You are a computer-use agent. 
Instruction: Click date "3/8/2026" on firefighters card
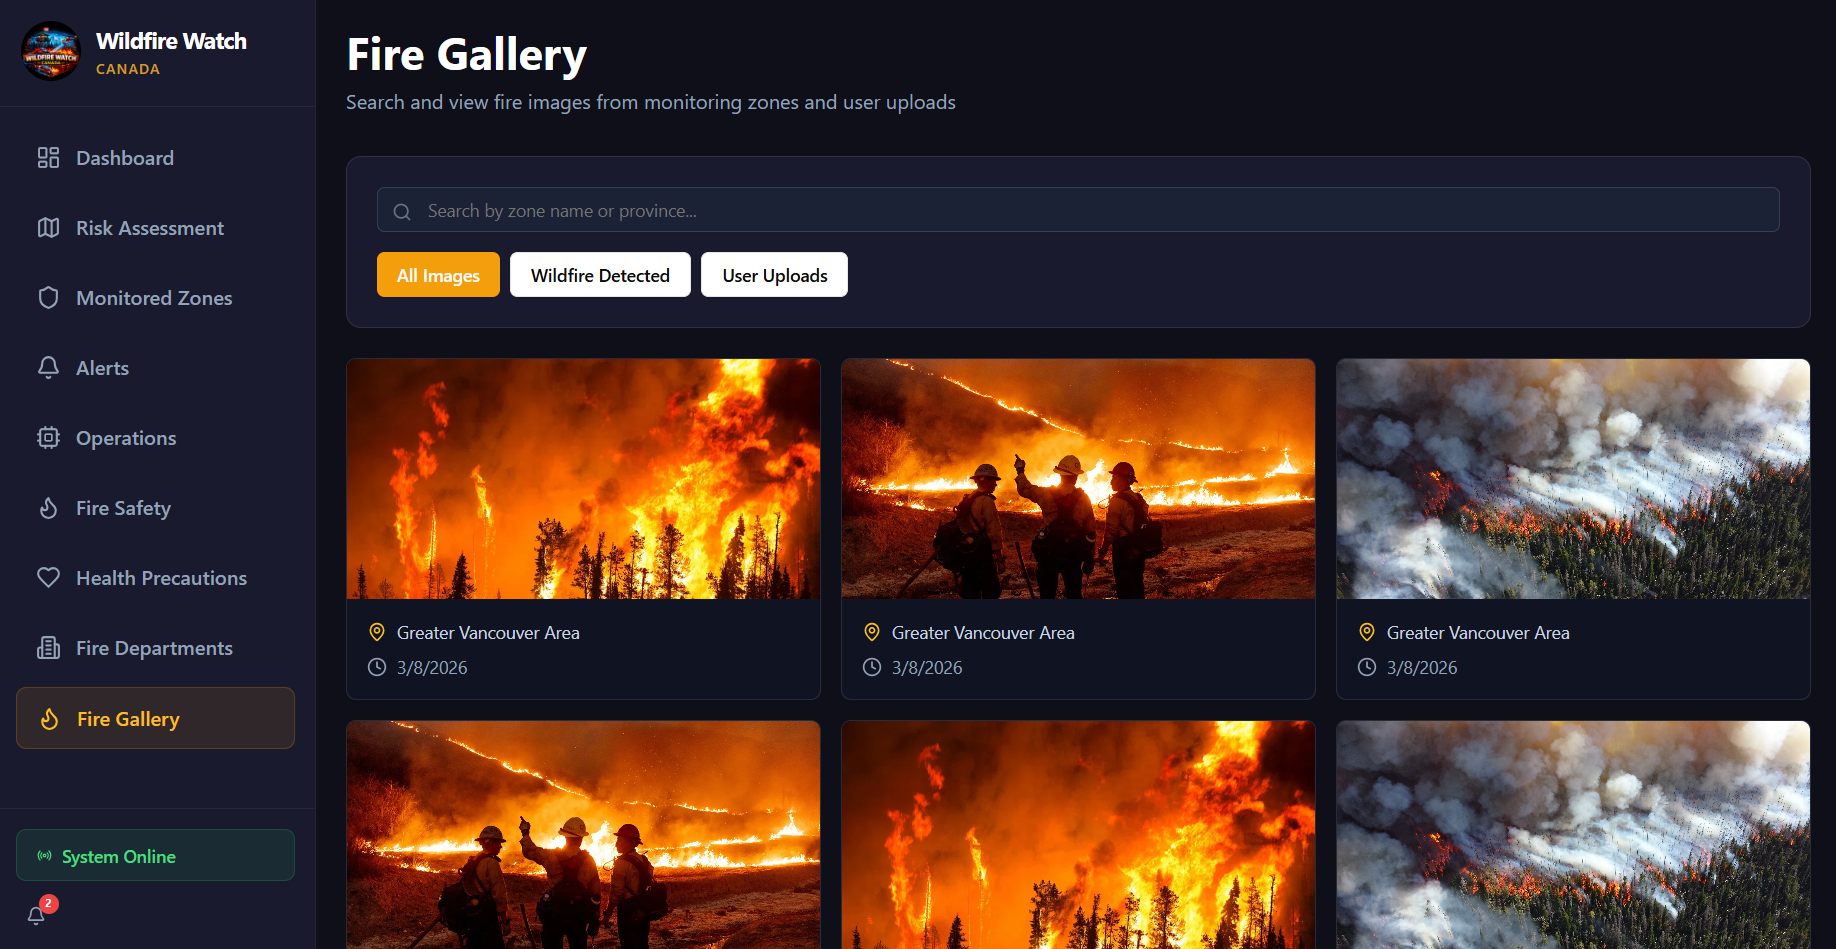927,668
